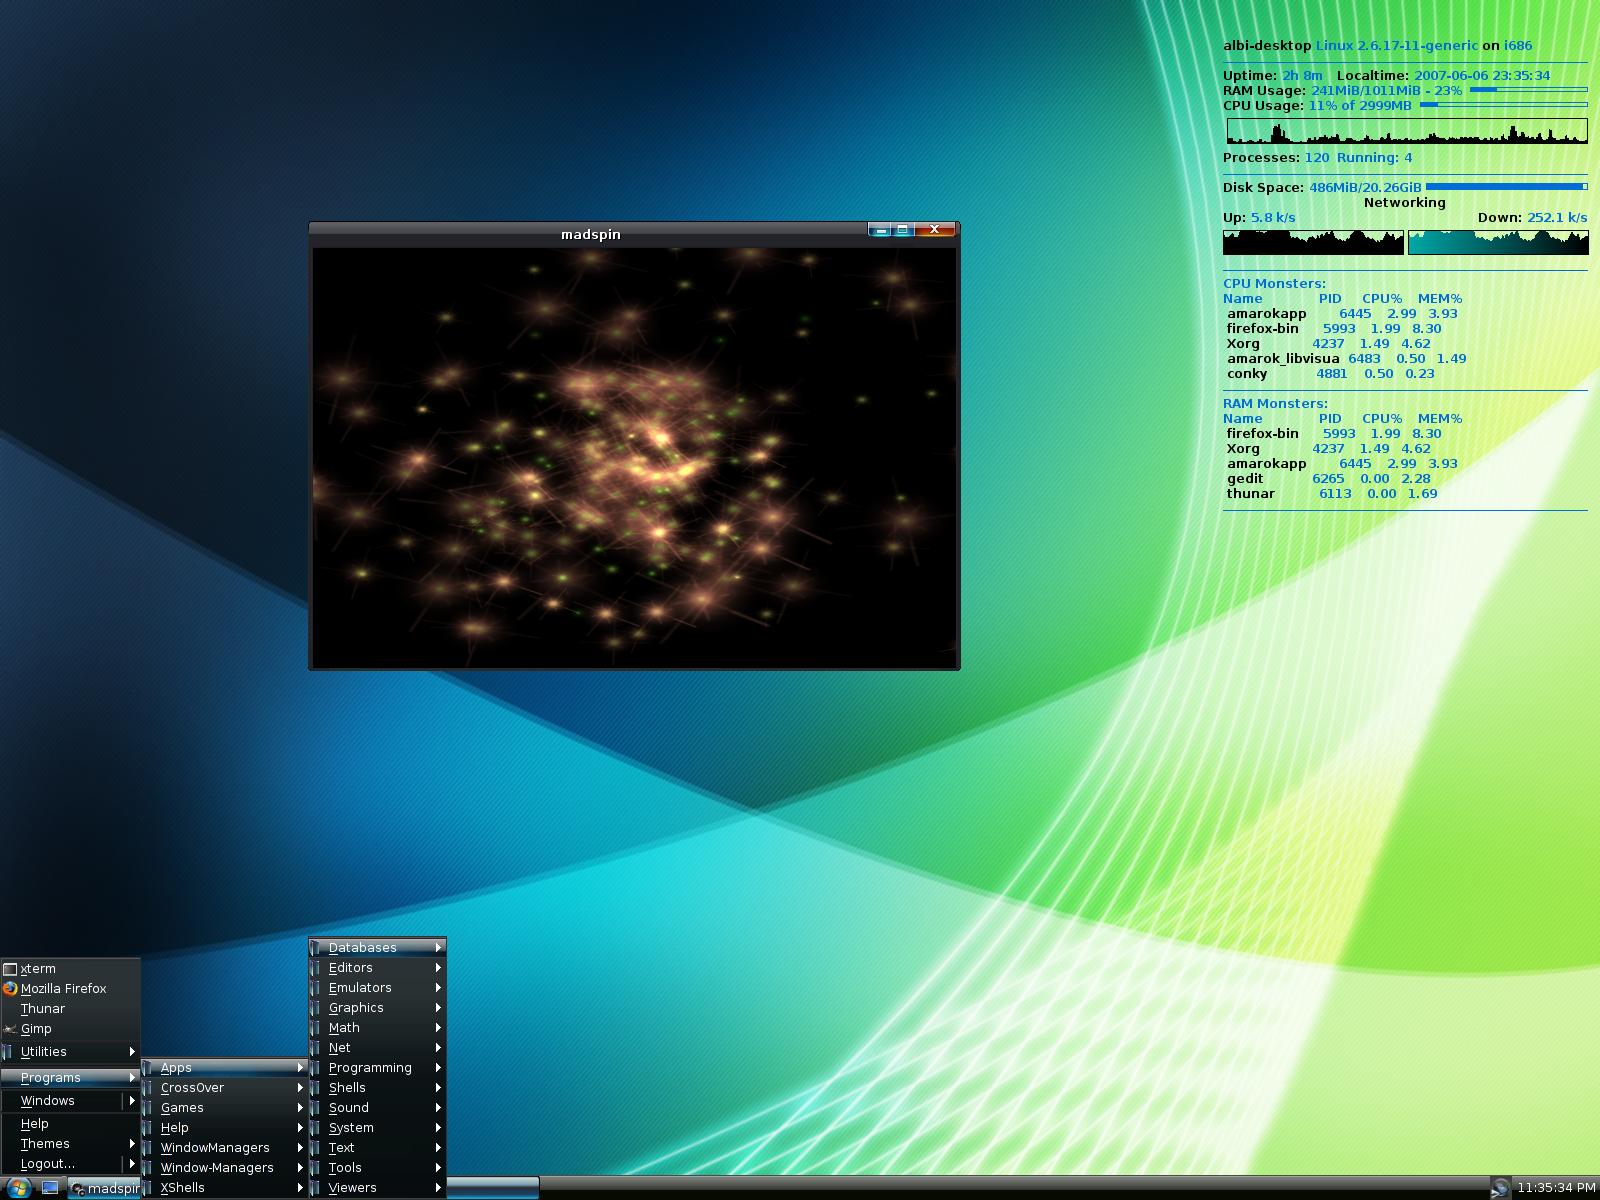
Task: Expand the Shells submenu arrow
Action: (438, 1087)
